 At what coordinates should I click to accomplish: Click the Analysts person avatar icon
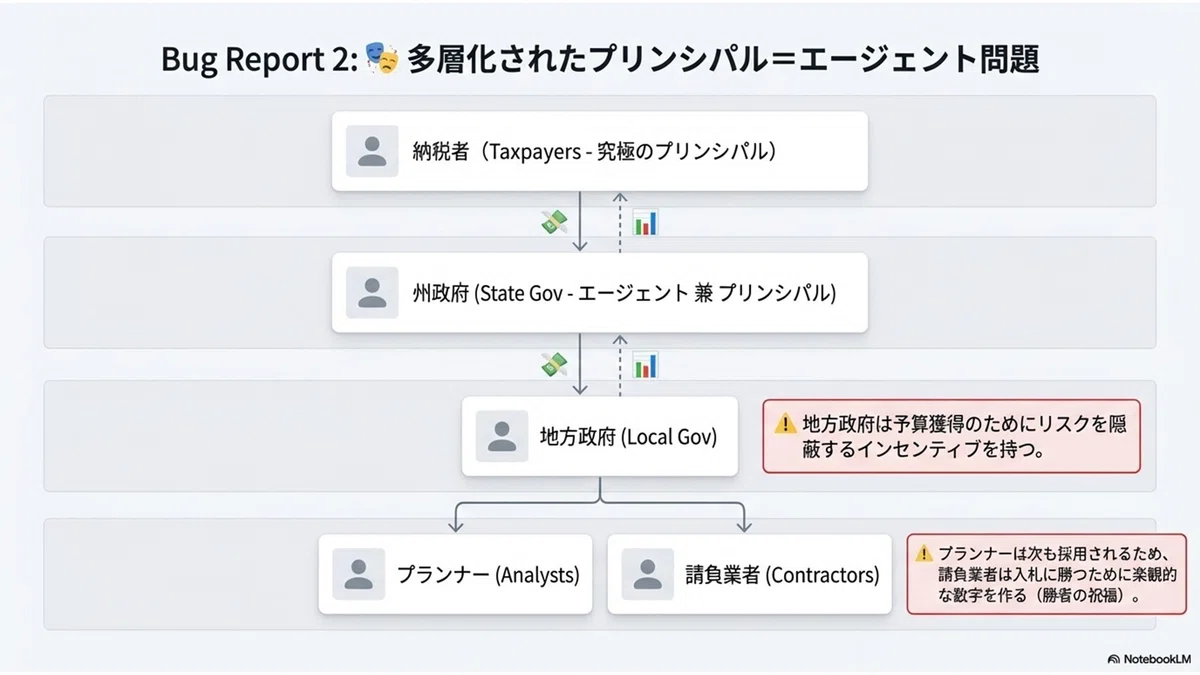pos(358,574)
